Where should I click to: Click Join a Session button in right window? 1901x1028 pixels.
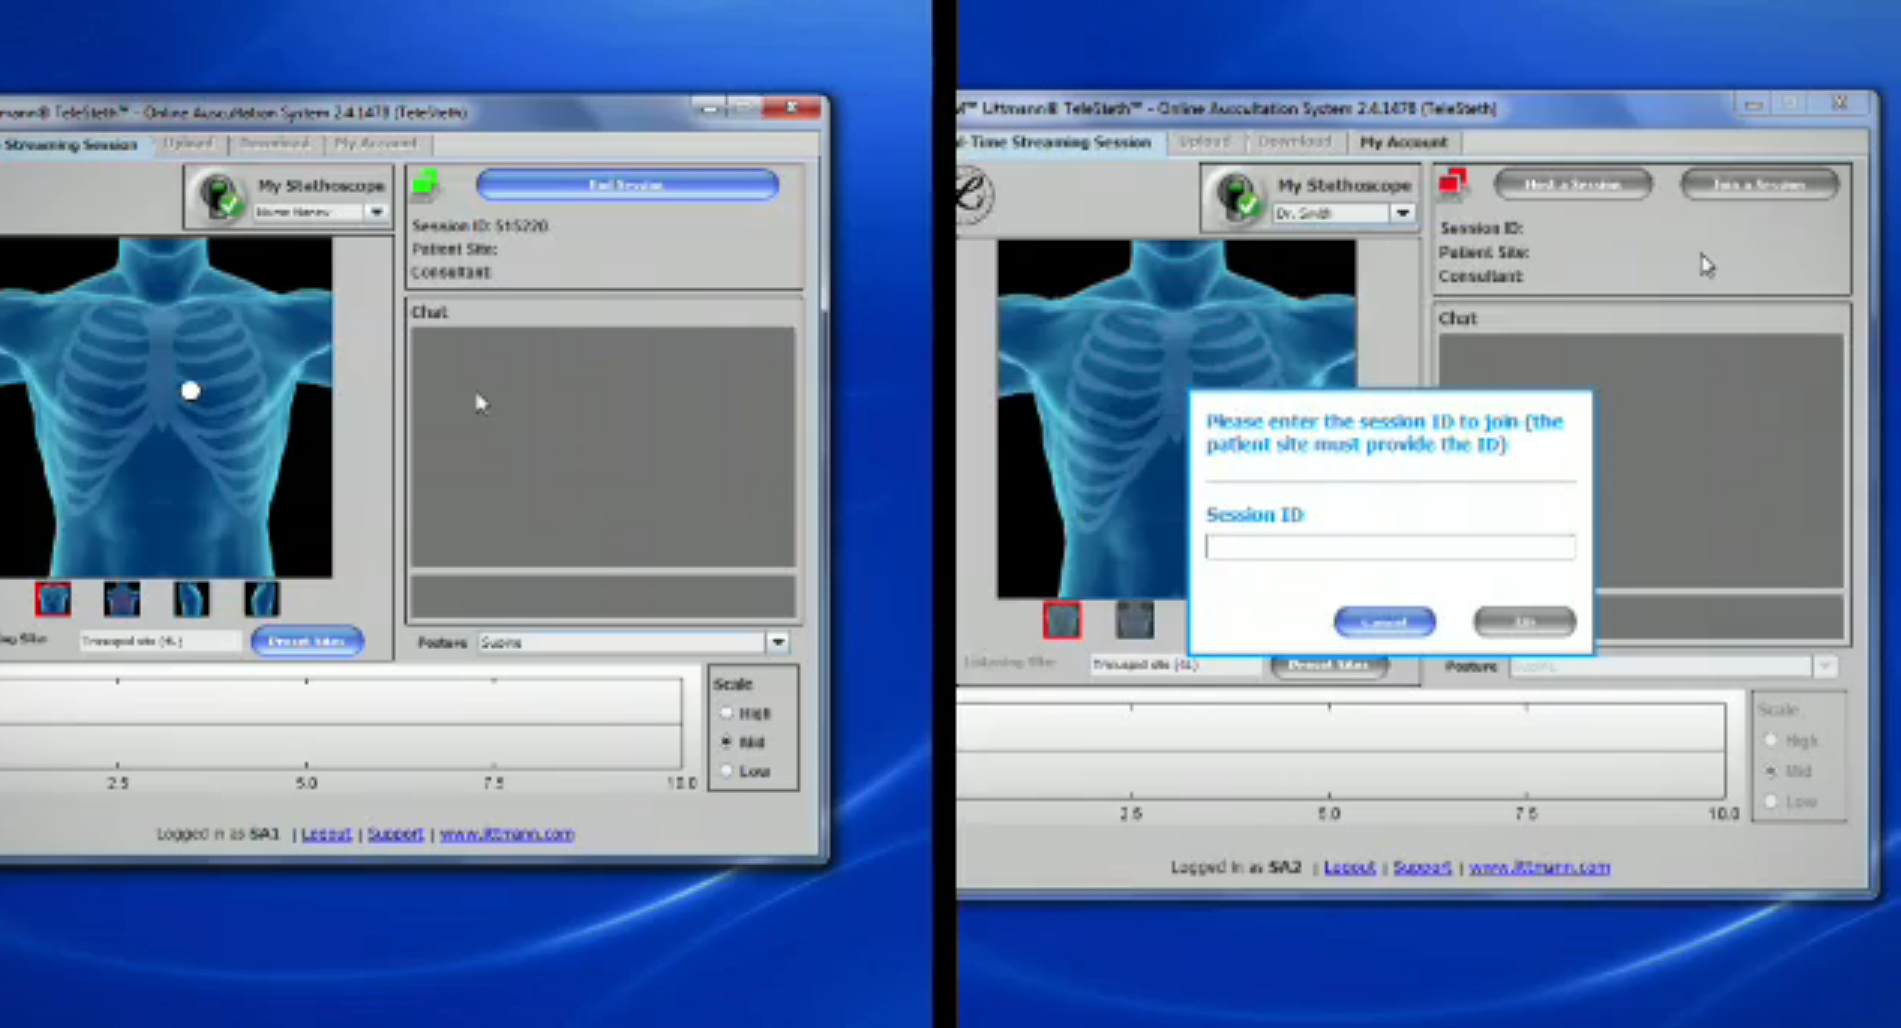pos(1760,184)
